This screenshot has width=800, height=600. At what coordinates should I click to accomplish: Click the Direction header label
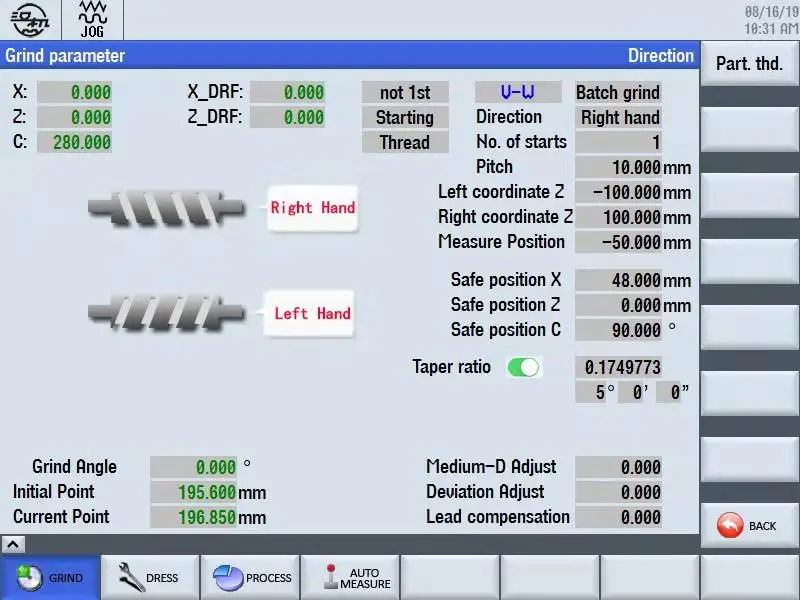(x=661, y=56)
